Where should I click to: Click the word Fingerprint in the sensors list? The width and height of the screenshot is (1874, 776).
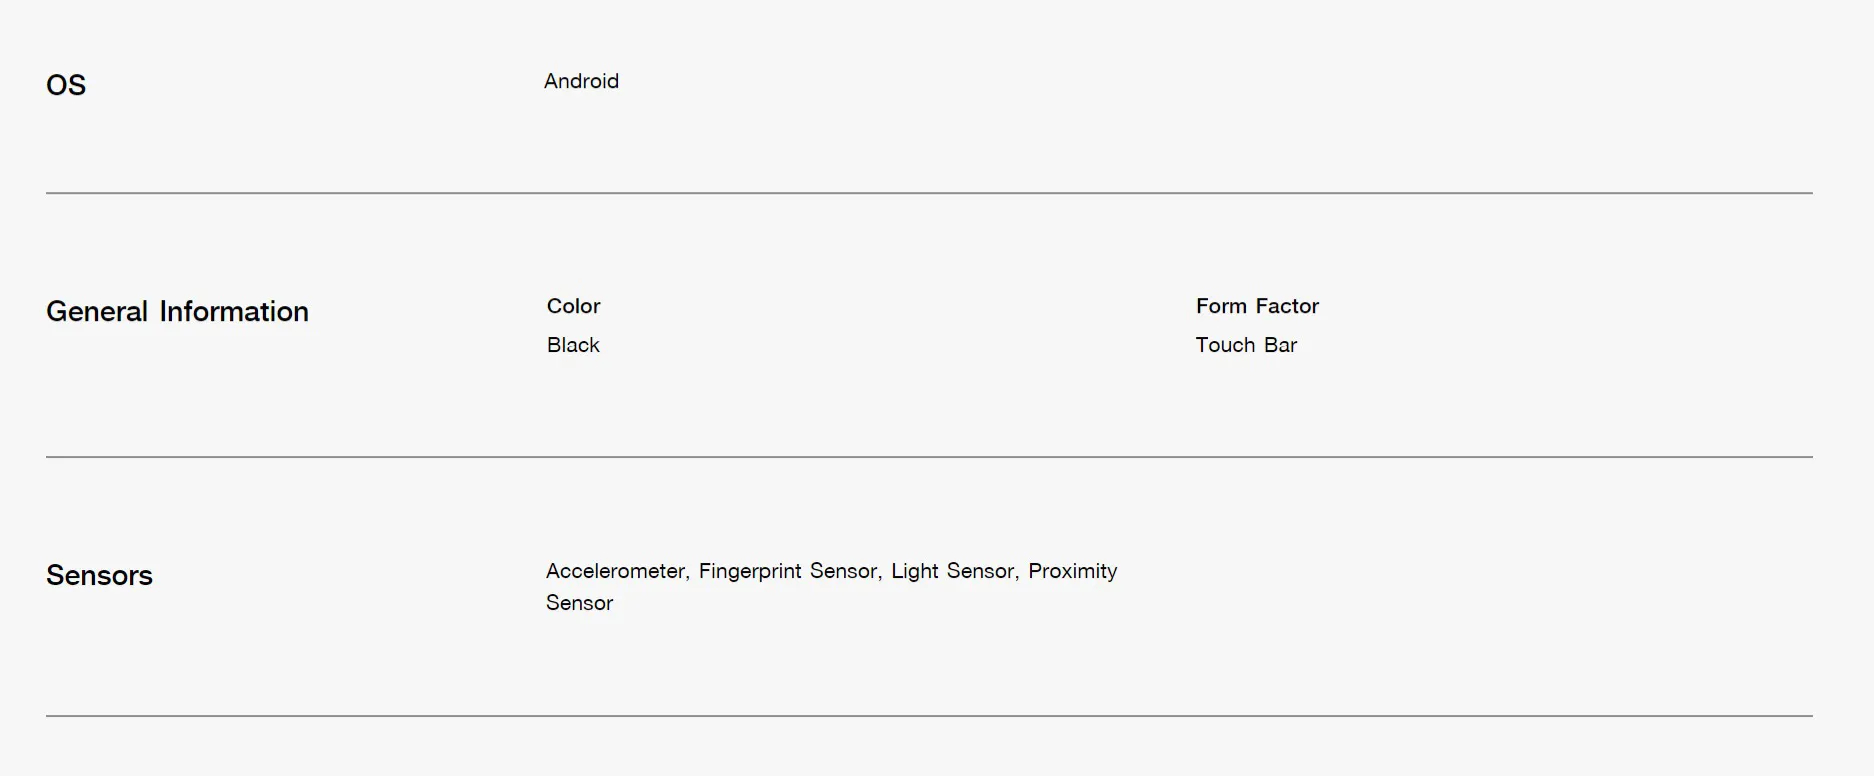[750, 571]
